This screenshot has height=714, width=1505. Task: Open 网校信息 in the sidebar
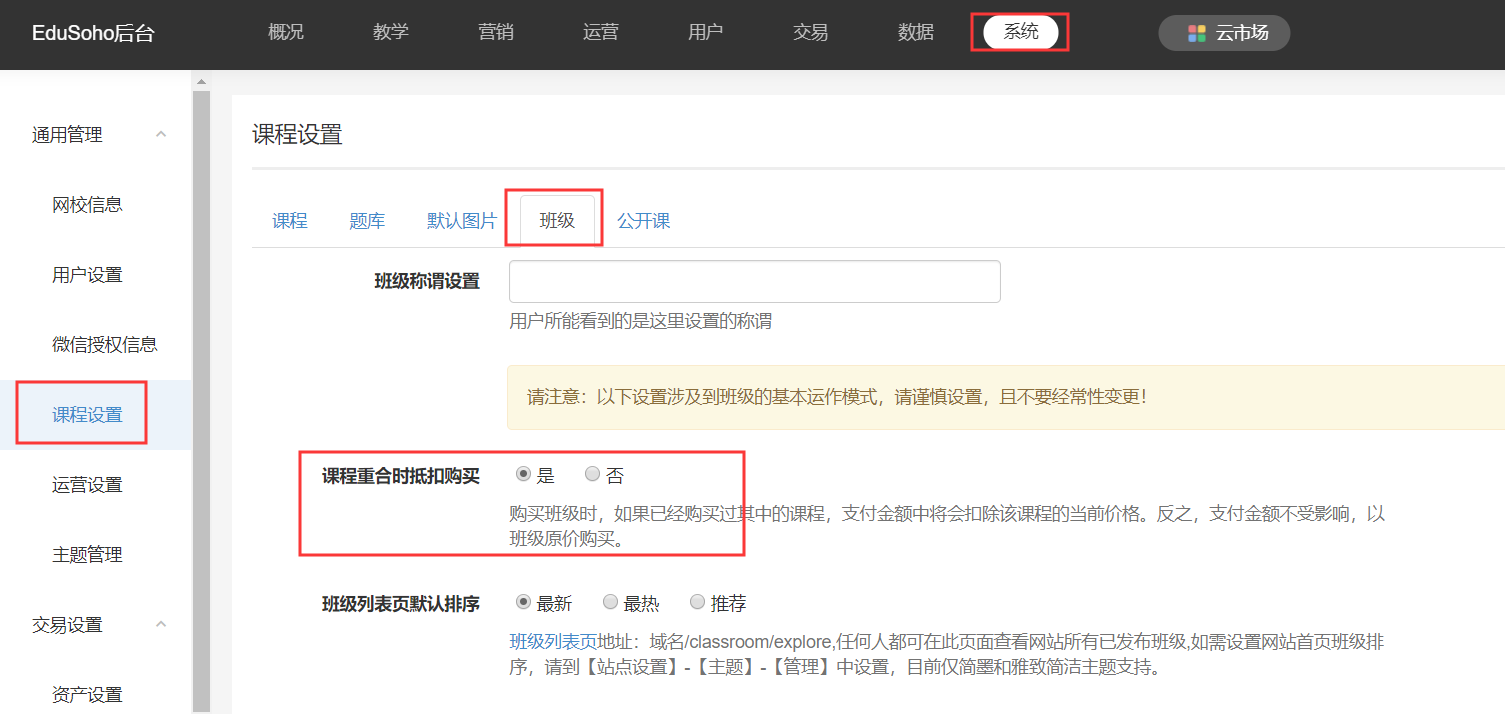tap(87, 205)
